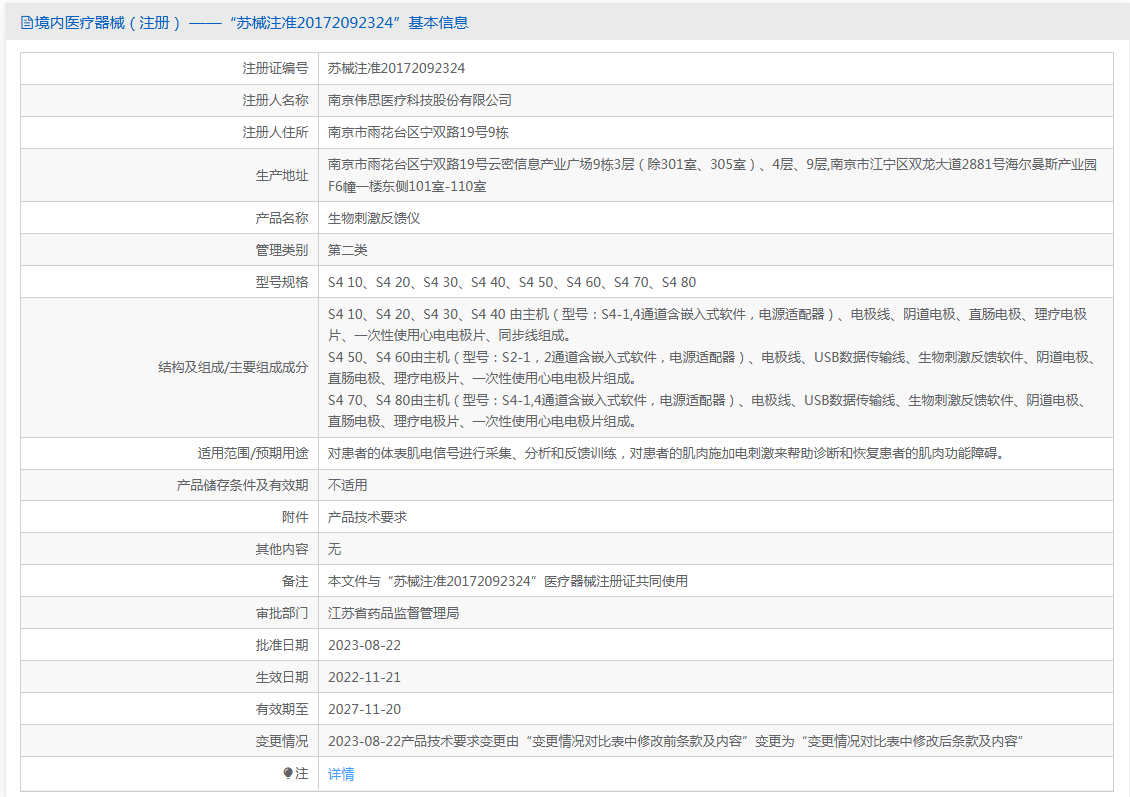Select production address text starting 南京市雨花台区宁双路19号云密
This screenshot has width=1130, height=797.
click(712, 175)
